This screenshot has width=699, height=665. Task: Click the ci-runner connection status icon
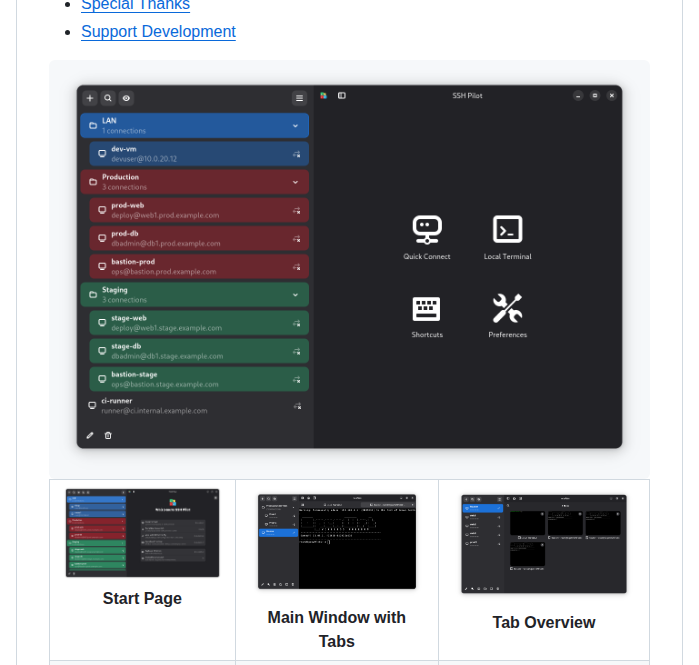[x=297, y=406]
